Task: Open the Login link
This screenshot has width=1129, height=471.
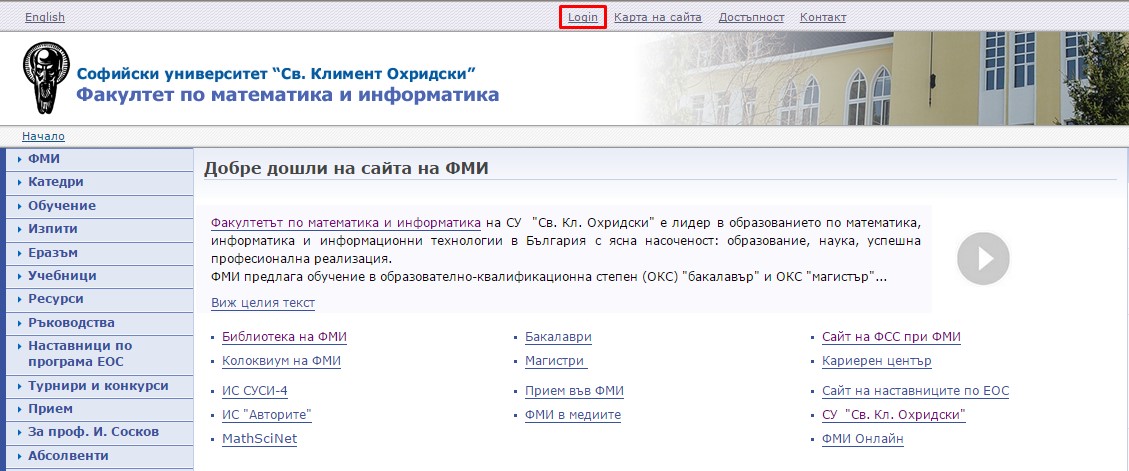Action: pyautogui.click(x=583, y=17)
